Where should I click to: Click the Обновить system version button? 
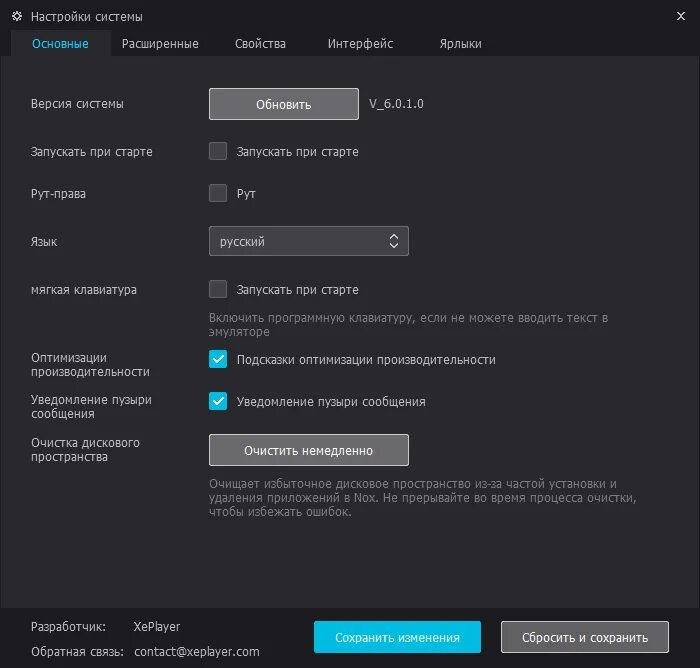coord(283,104)
